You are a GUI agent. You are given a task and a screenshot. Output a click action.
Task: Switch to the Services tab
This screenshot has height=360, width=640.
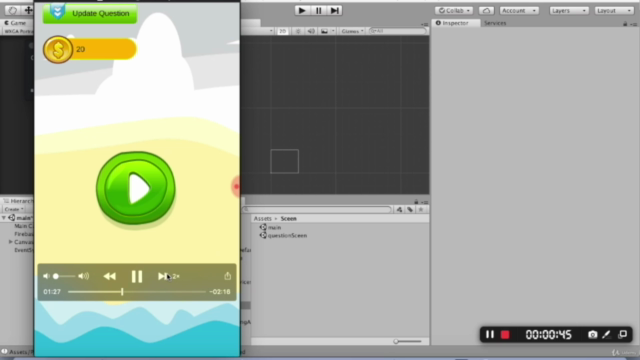point(495,23)
